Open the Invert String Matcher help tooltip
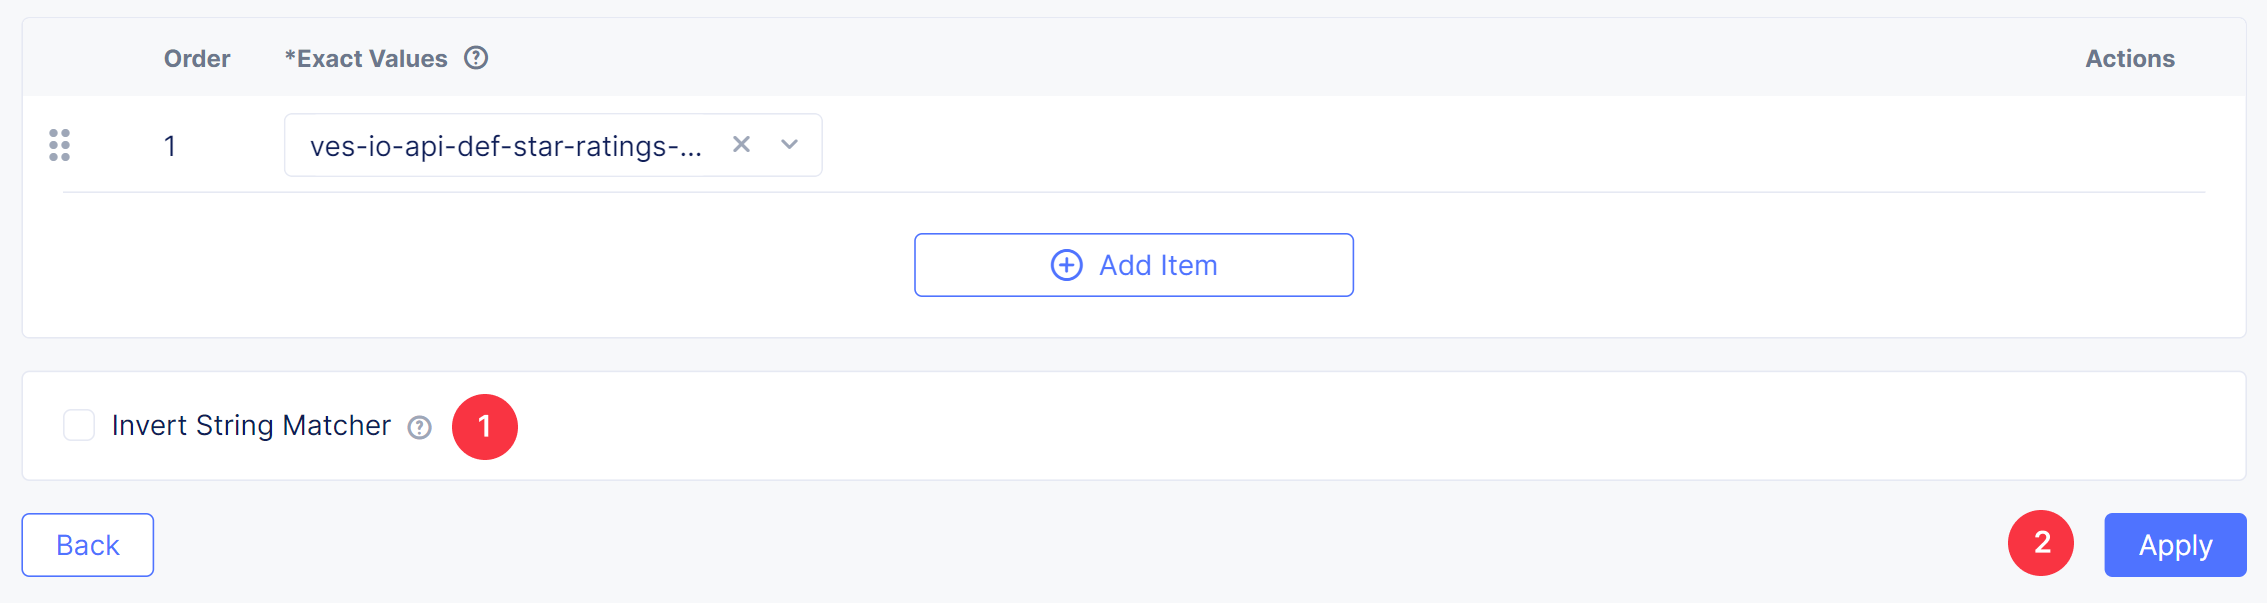 (x=420, y=428)
